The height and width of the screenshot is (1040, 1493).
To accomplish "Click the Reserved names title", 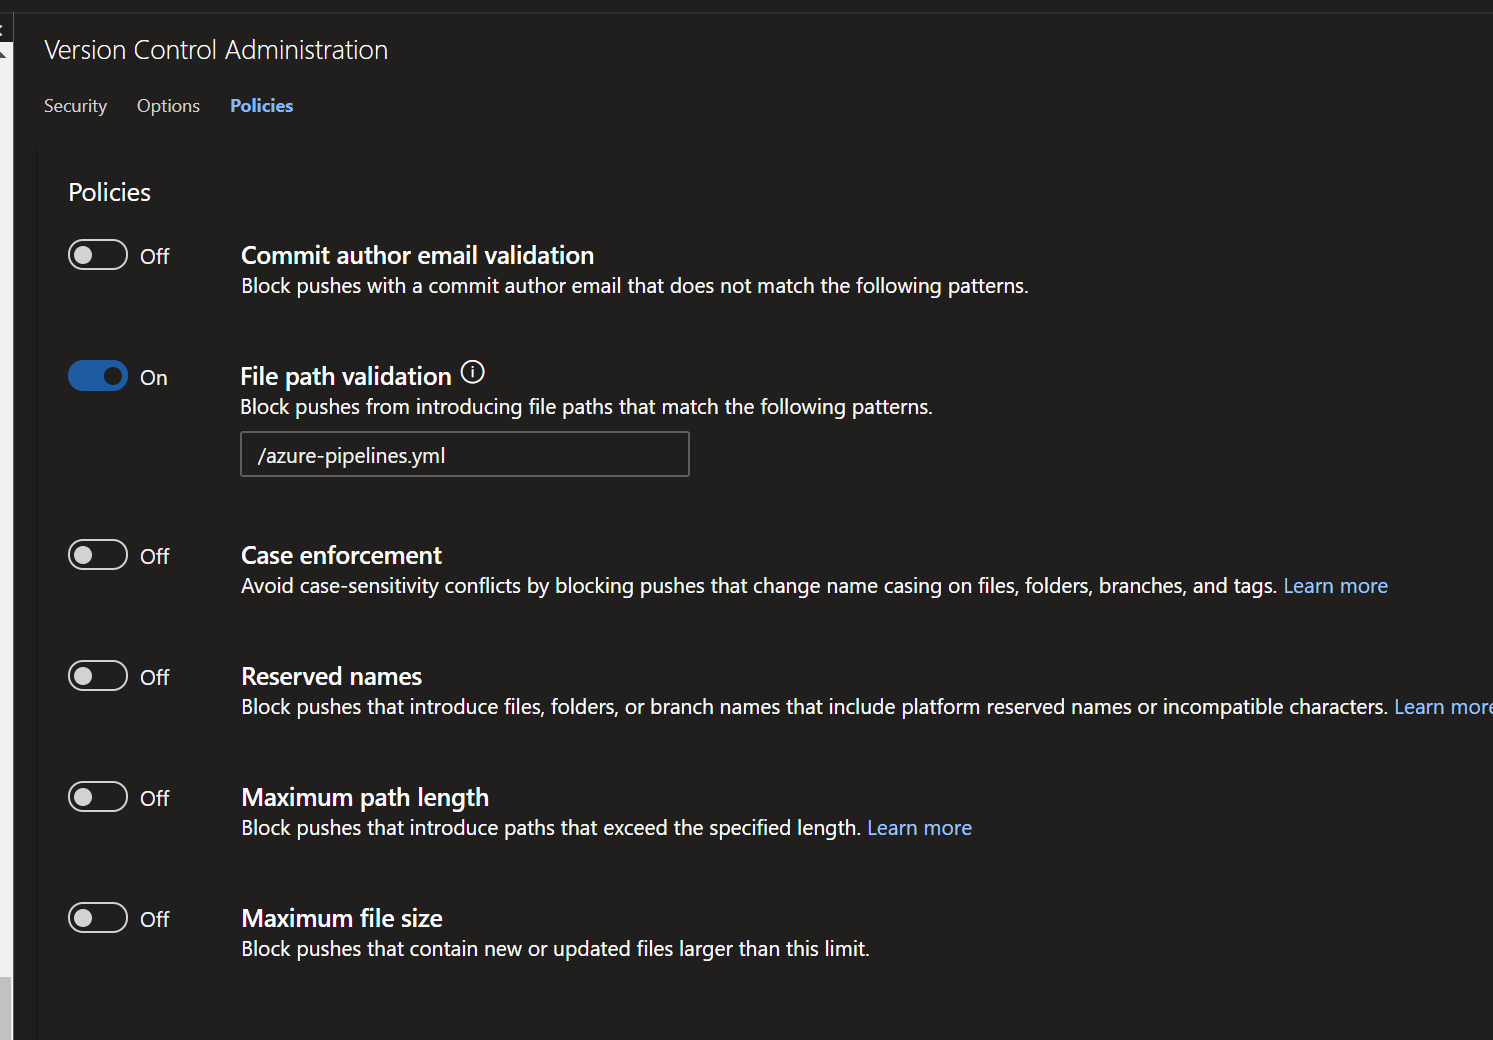I will 331,677.
